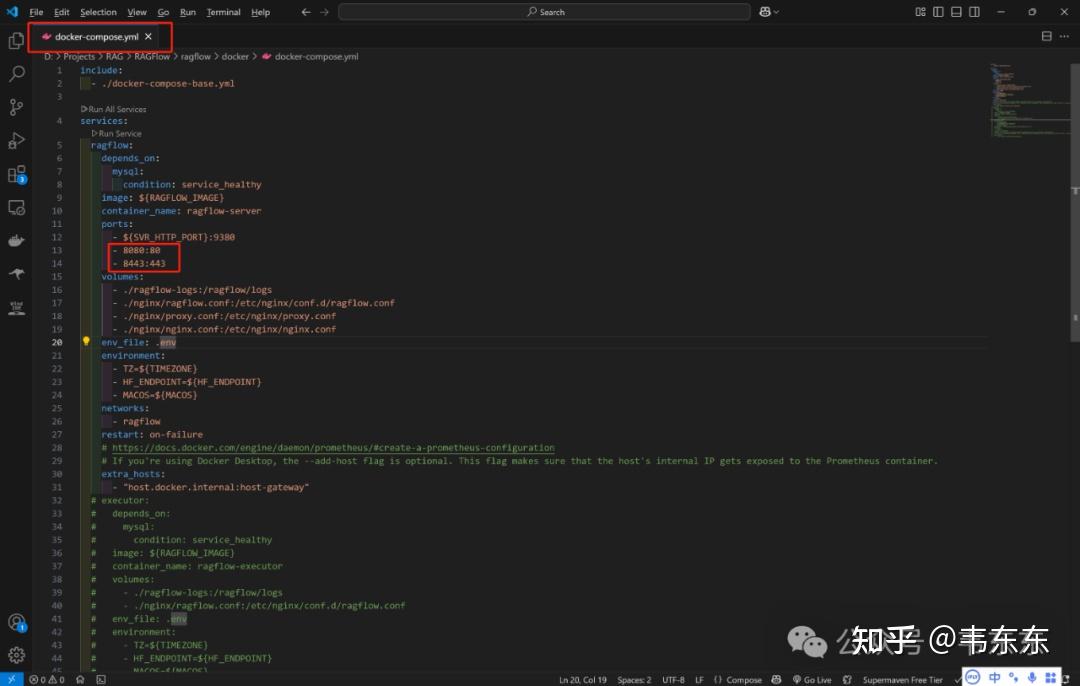
Task: Open the File menu
Action: [36, 12]
